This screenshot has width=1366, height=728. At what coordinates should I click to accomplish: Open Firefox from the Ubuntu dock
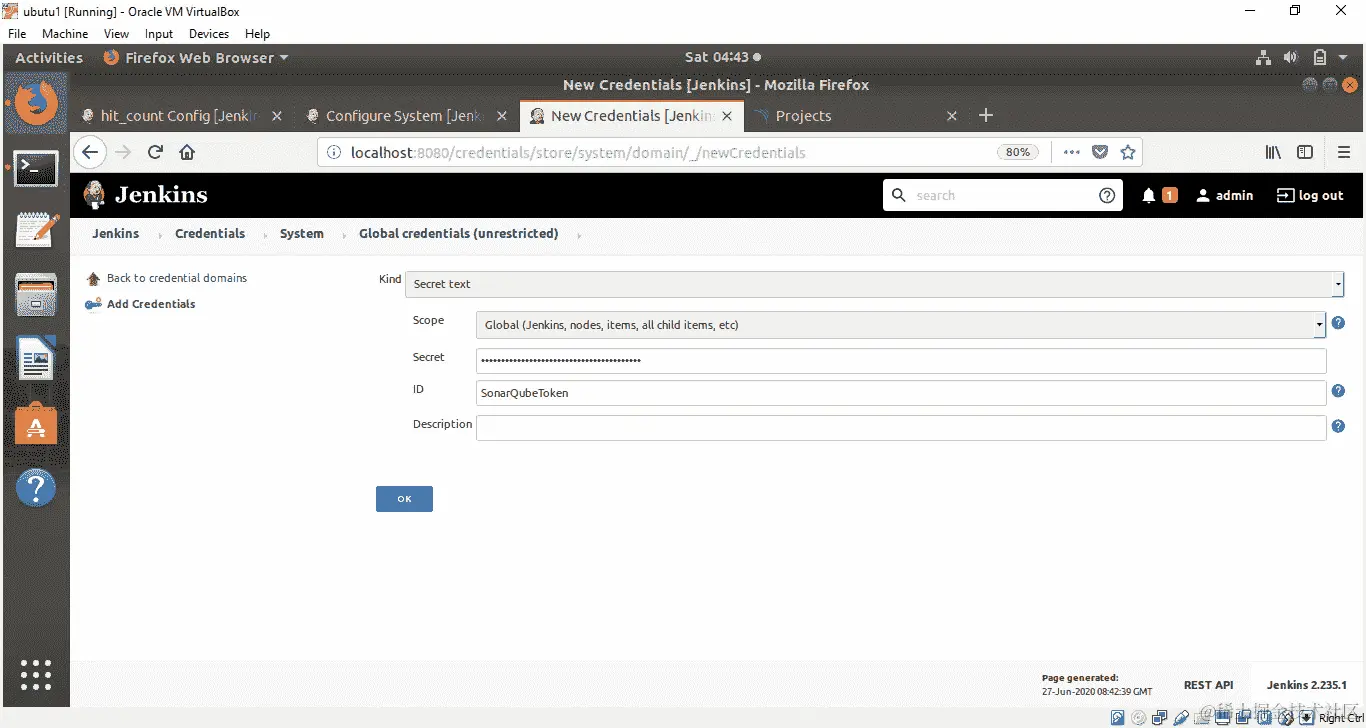tap(36, 103)
